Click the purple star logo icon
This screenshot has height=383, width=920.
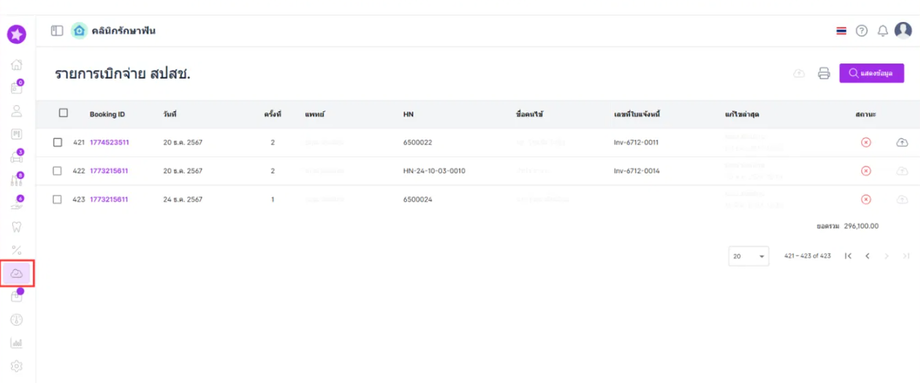pos(16,35)
